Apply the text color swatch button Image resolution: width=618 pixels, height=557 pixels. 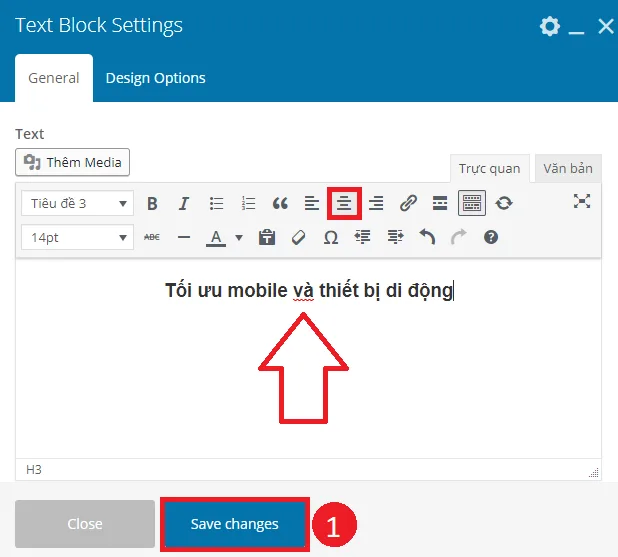coord(216,237)
